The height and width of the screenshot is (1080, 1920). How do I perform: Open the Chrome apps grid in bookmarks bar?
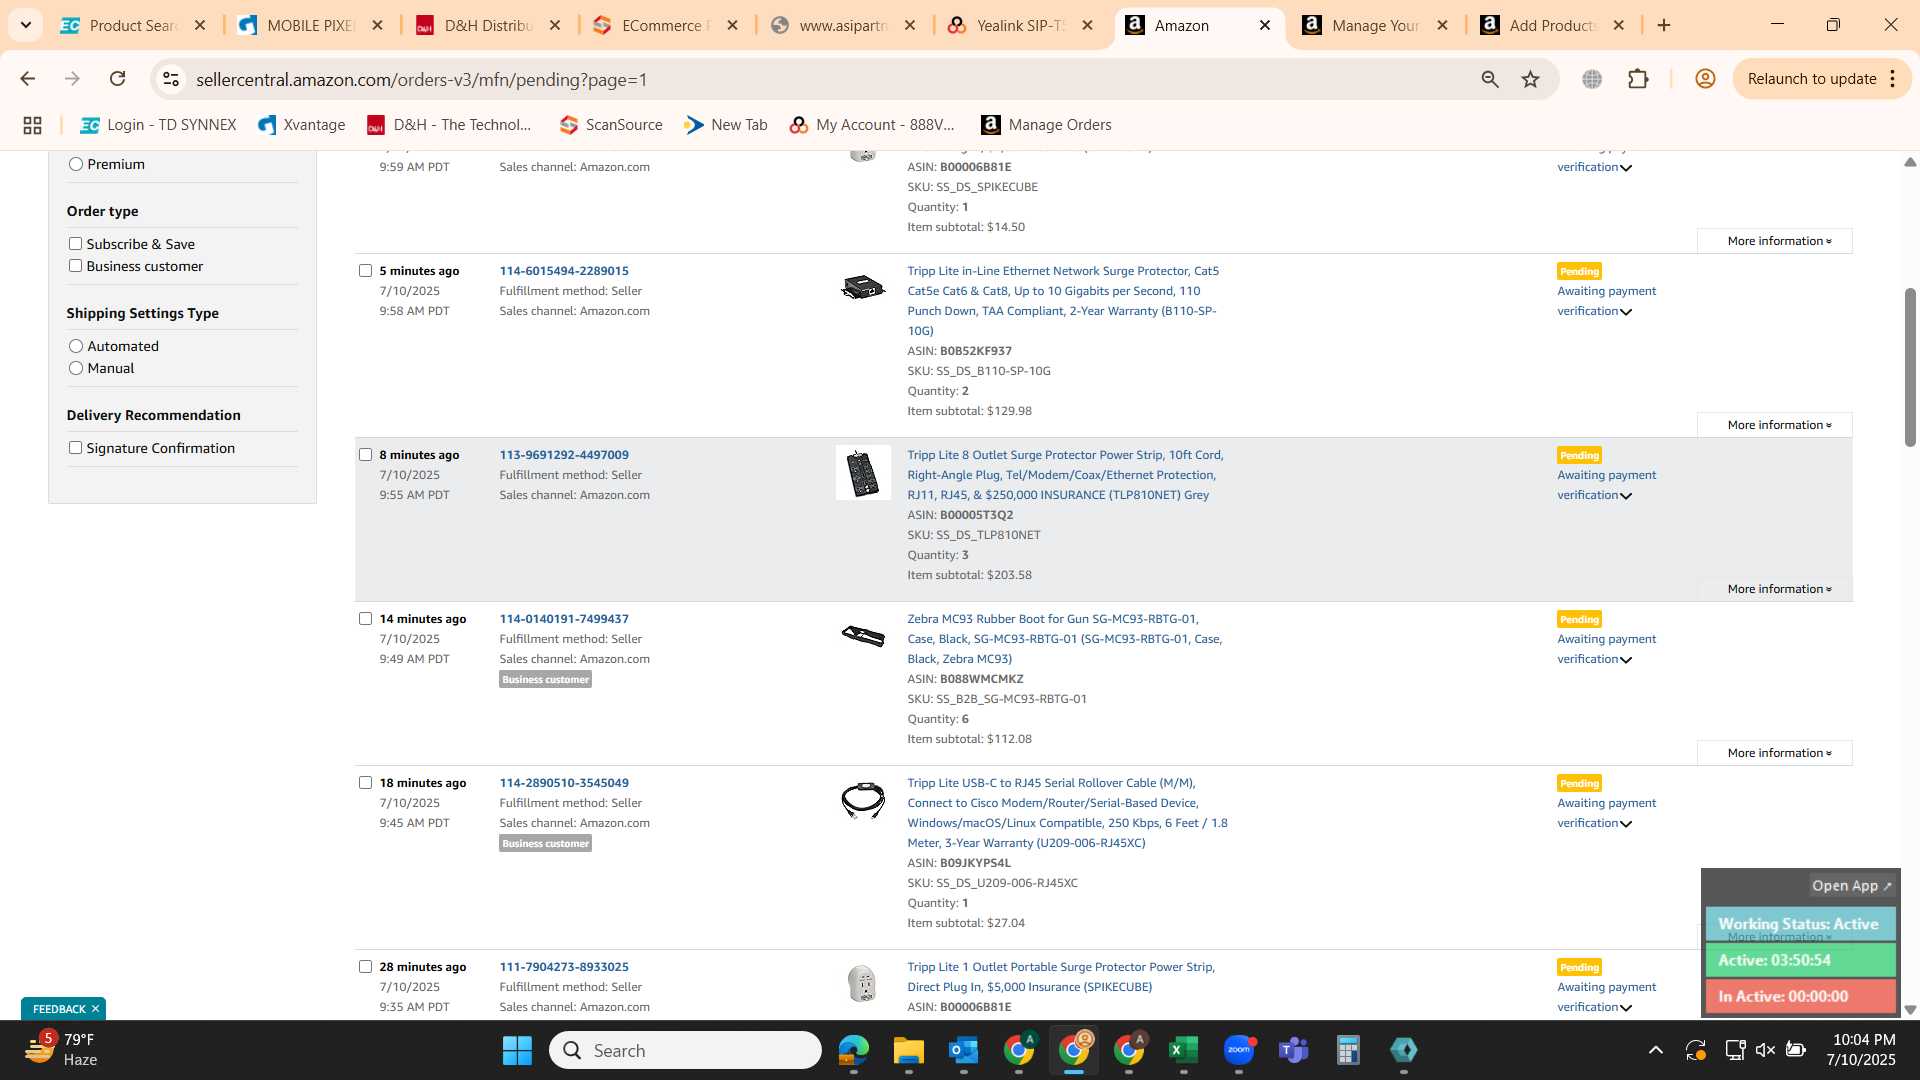[32, 125]
